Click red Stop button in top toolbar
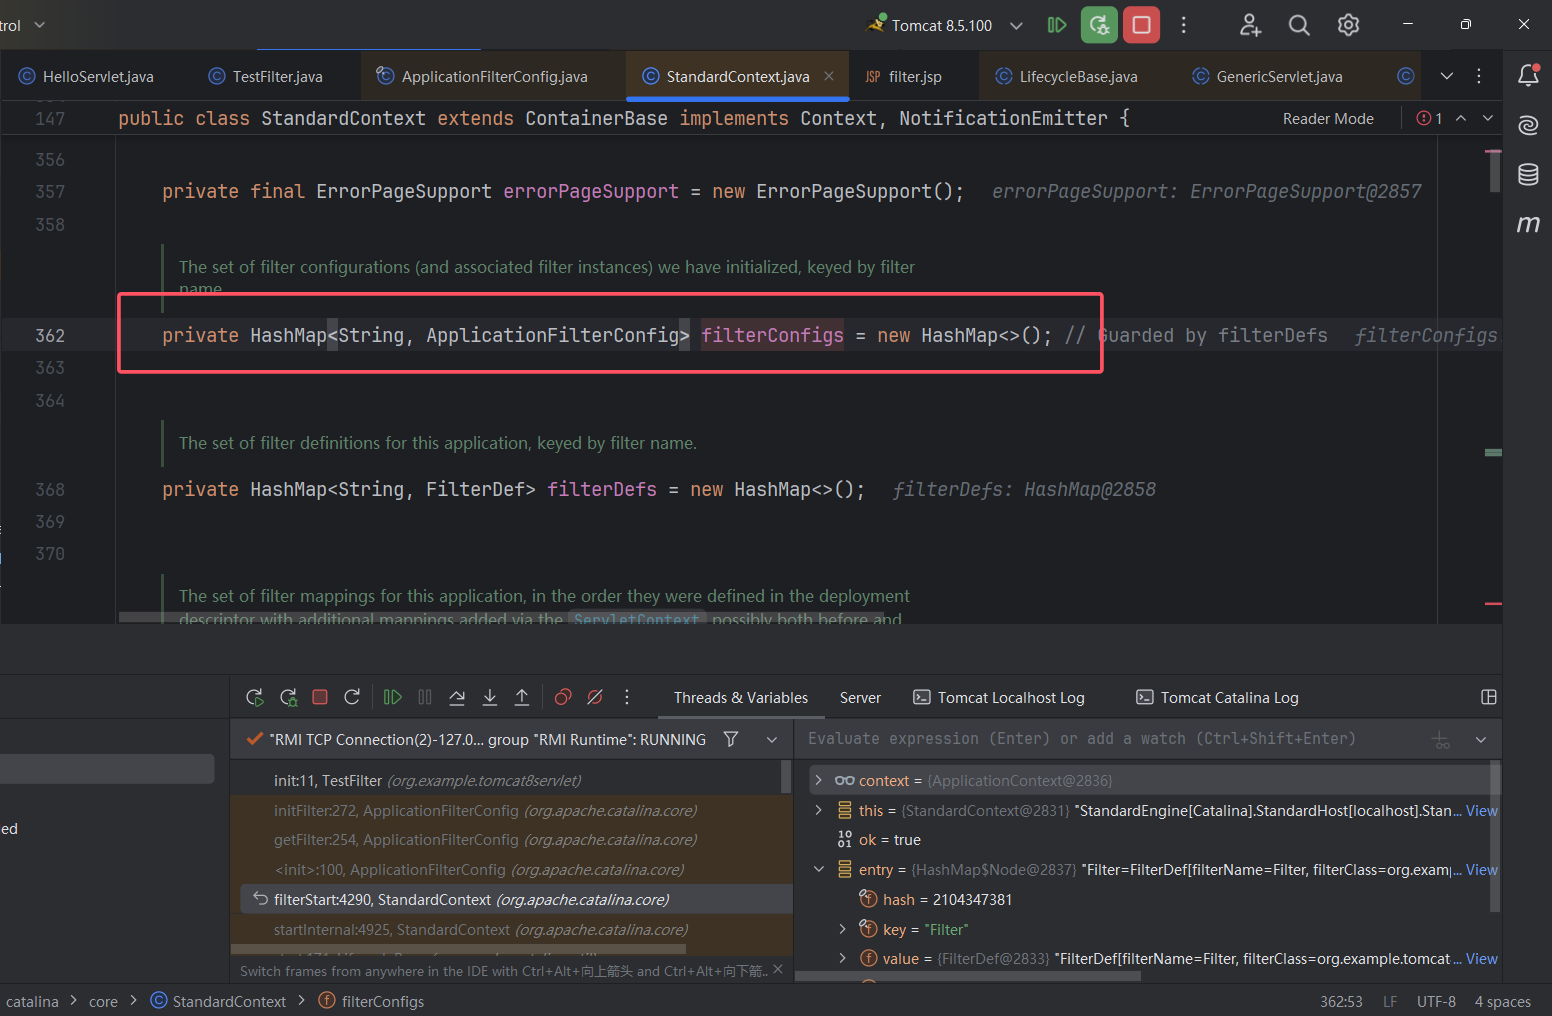 coord(1141,25)
